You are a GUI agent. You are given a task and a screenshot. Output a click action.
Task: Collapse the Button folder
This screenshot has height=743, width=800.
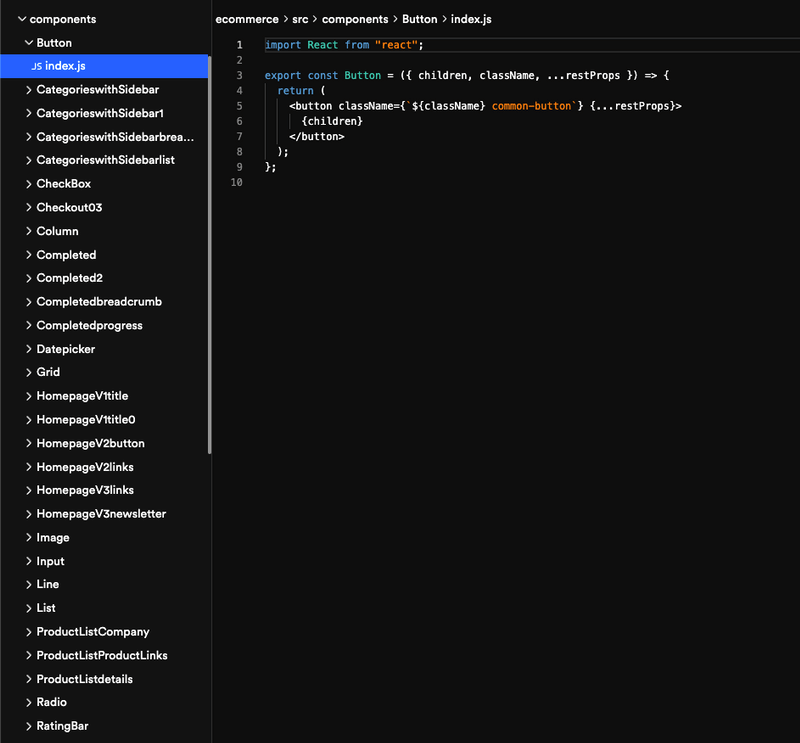(27, 42)
